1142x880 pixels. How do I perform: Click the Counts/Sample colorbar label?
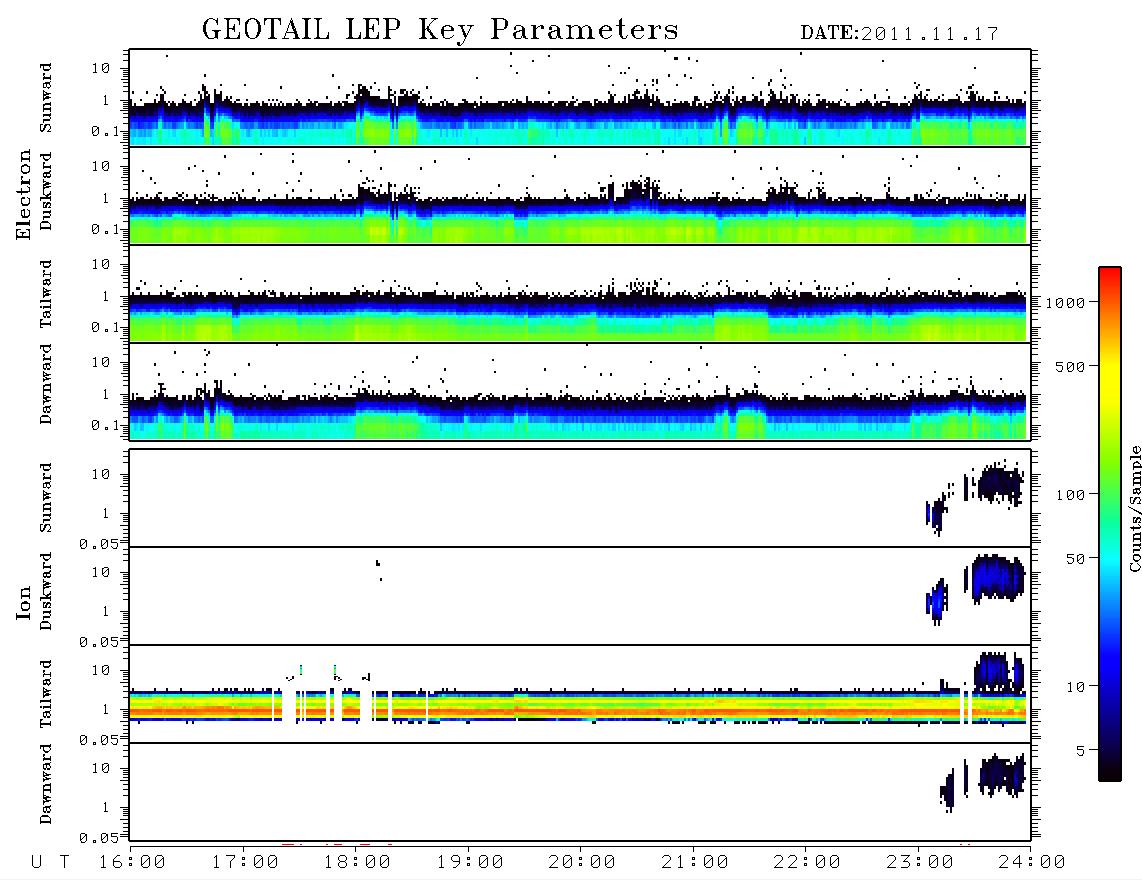pos(1134,508)
